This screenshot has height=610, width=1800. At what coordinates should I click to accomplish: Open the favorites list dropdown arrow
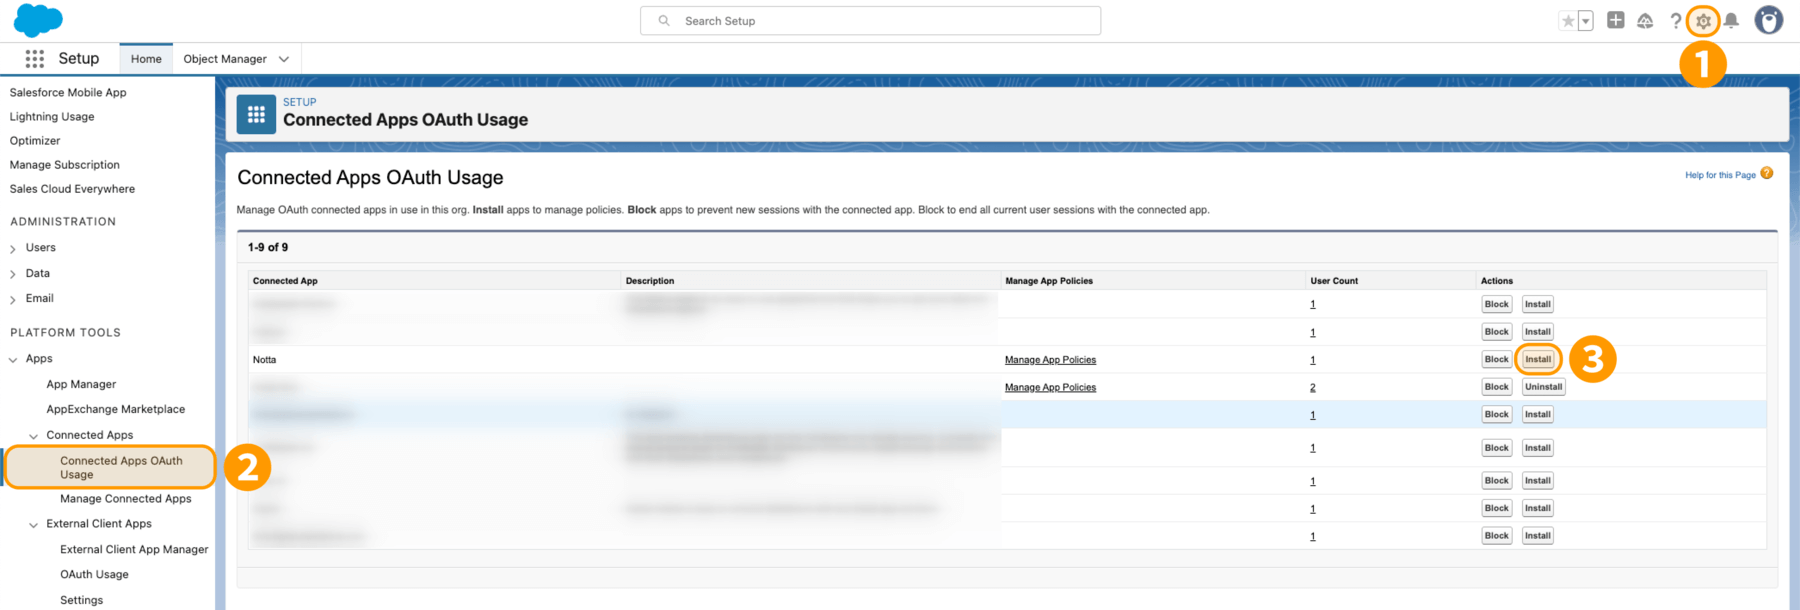tap(1585, 21)
